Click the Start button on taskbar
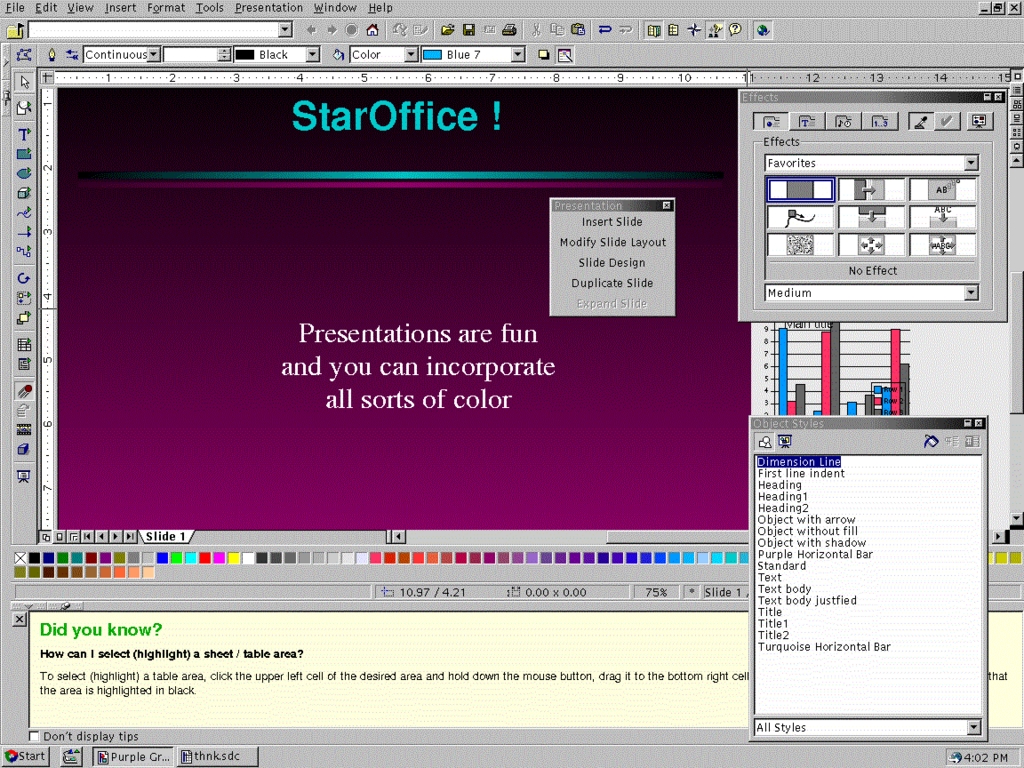 [26, 756]
